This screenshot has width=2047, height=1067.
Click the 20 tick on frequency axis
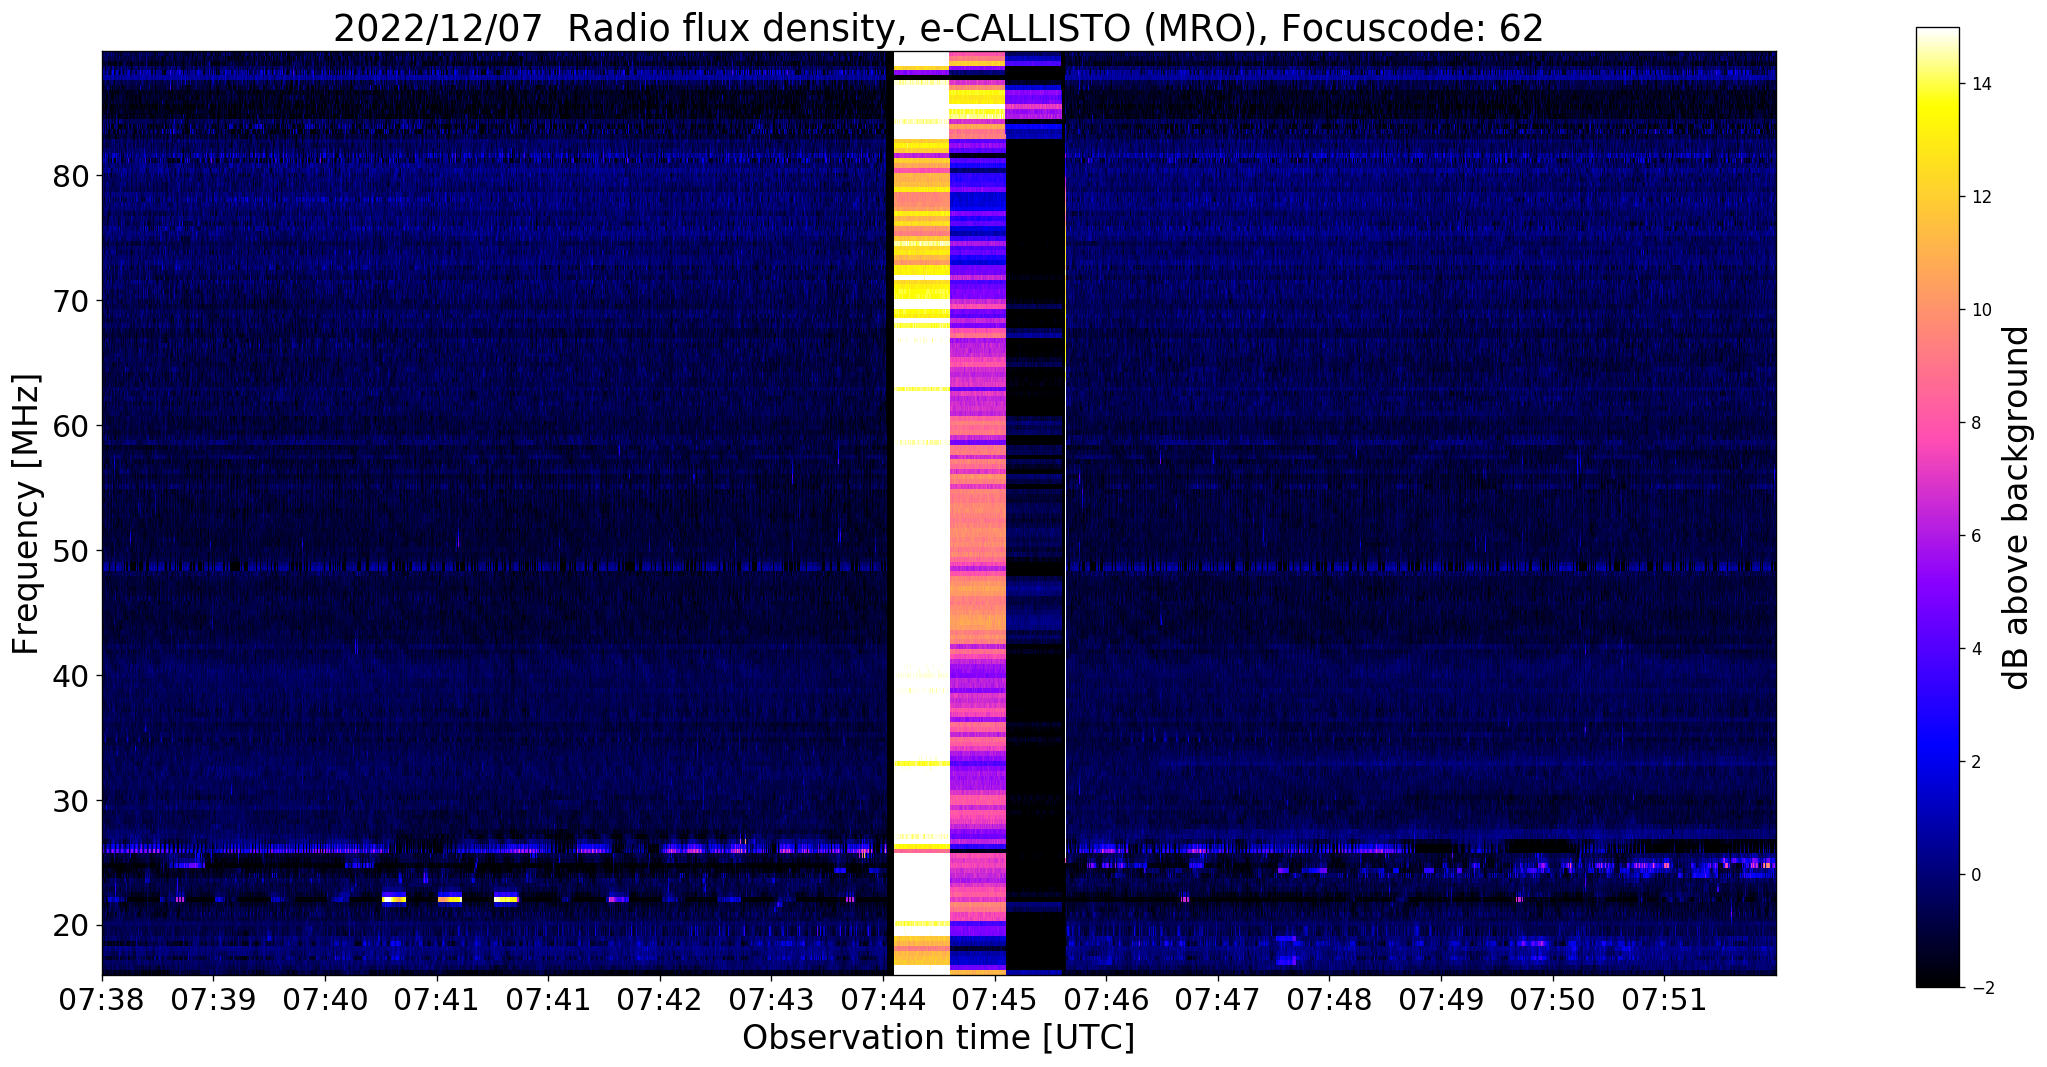point(71,926)
